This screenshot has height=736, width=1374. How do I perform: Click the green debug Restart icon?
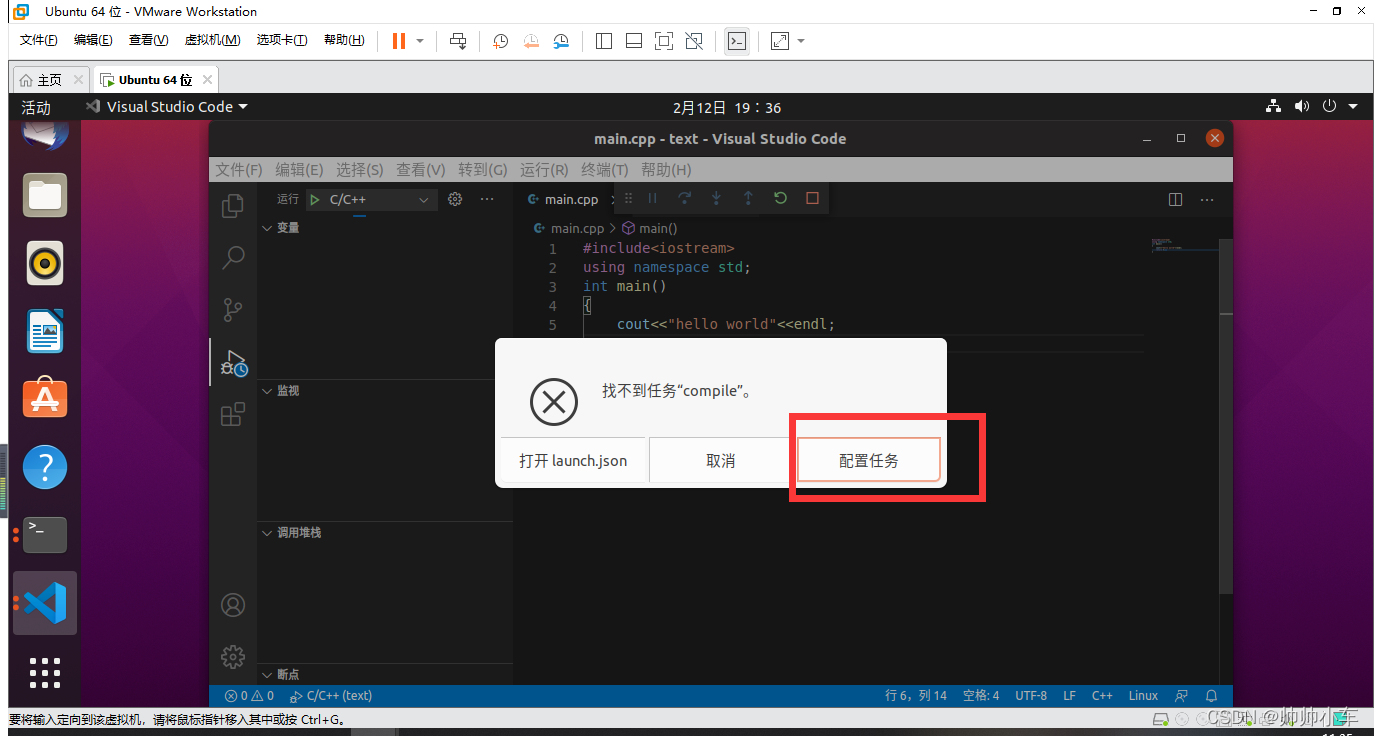[781, 198]
